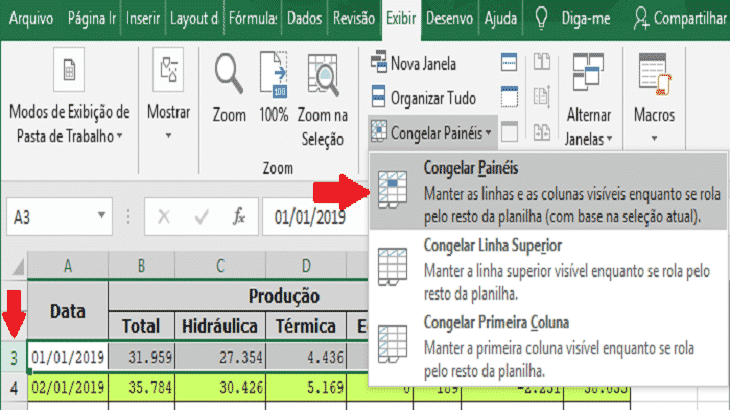Select cell with date 01/01/2019

[x=68, y=357]
